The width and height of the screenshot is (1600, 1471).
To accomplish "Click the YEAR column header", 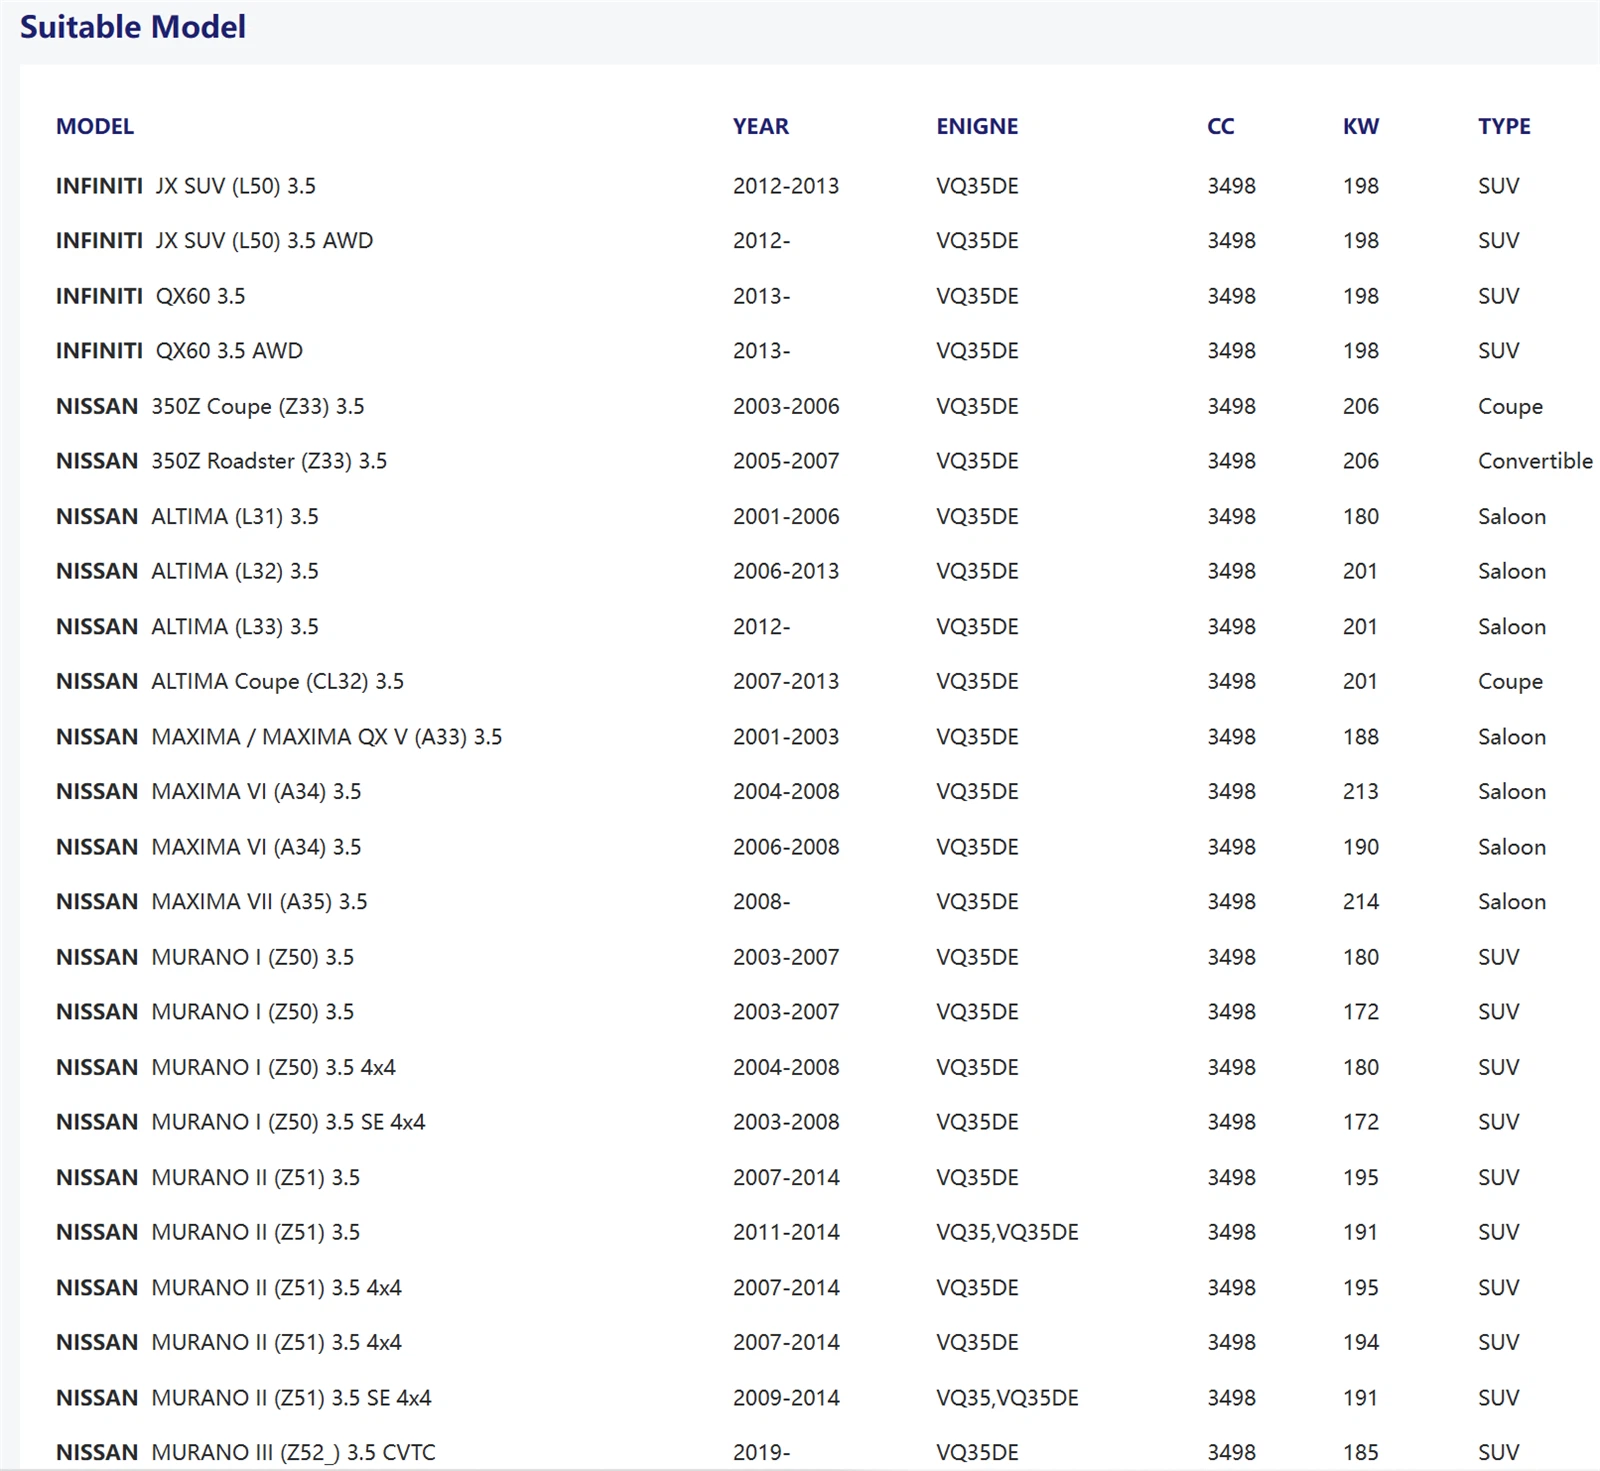I will 761,126.
